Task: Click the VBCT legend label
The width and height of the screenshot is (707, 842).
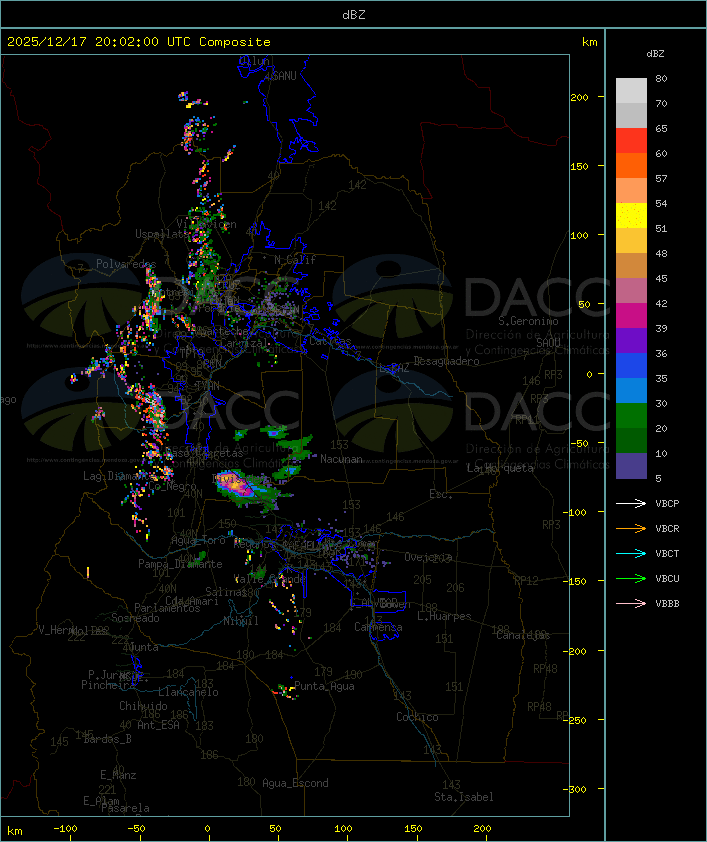Action: (667, 554)
